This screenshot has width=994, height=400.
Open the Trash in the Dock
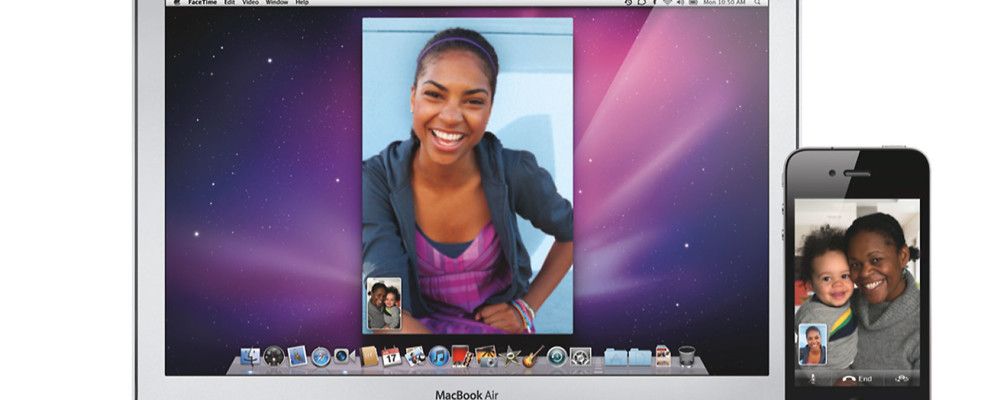(687, 356)
